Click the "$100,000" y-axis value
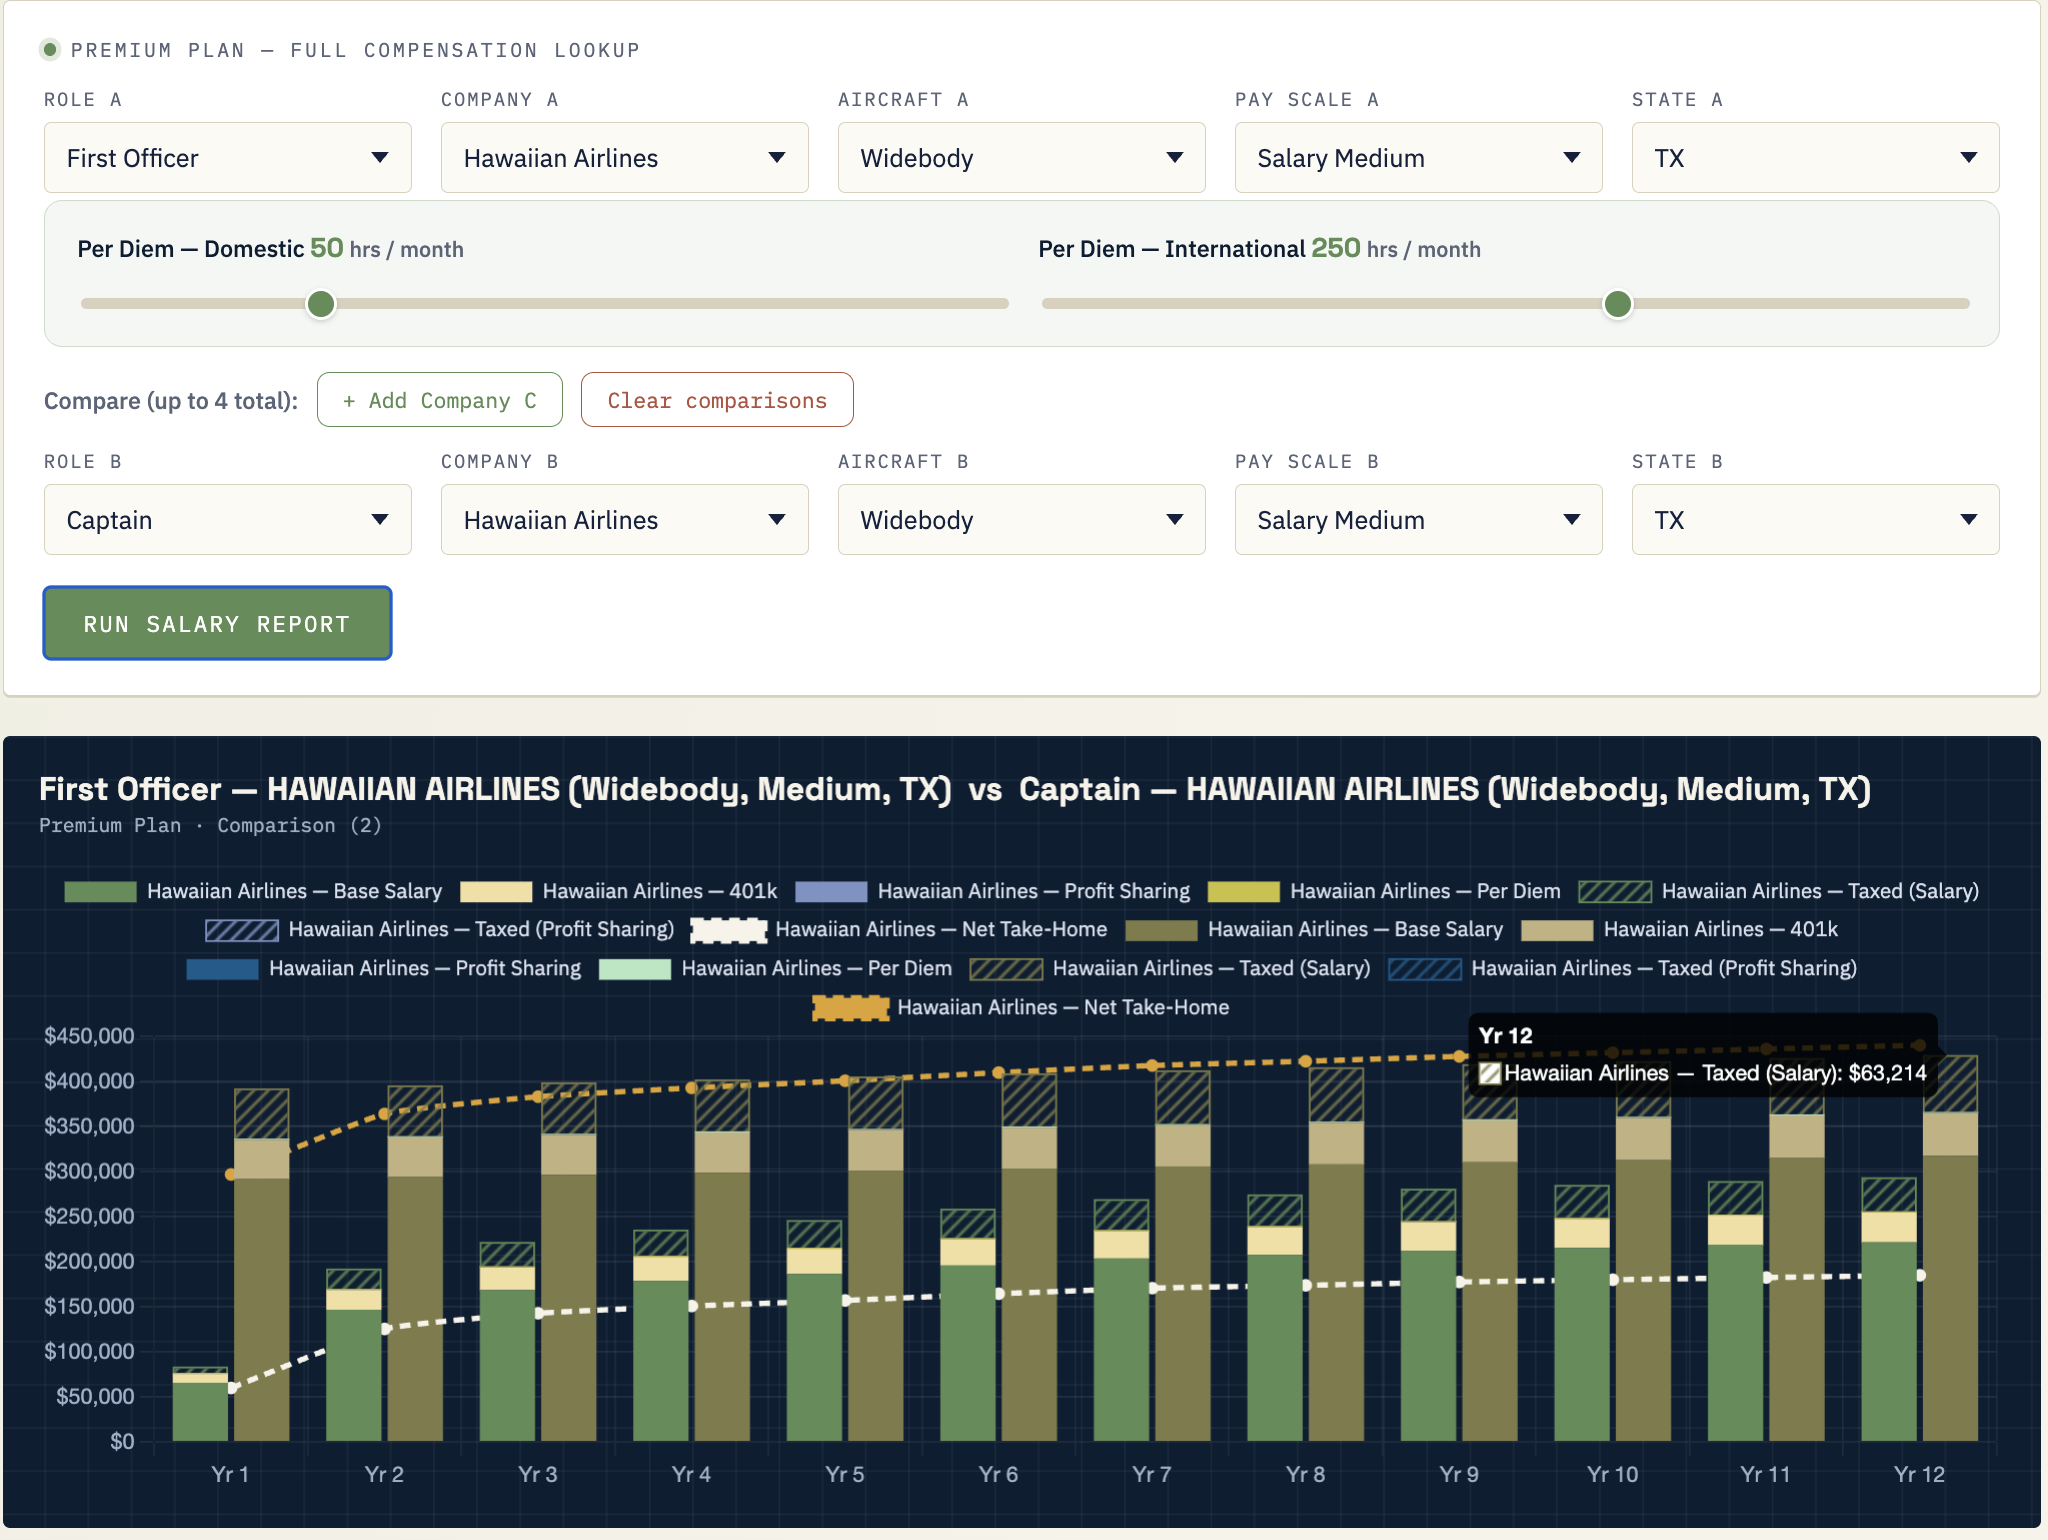The height and width of the screenshot is (1540, 2048). tap(89, 1351)
